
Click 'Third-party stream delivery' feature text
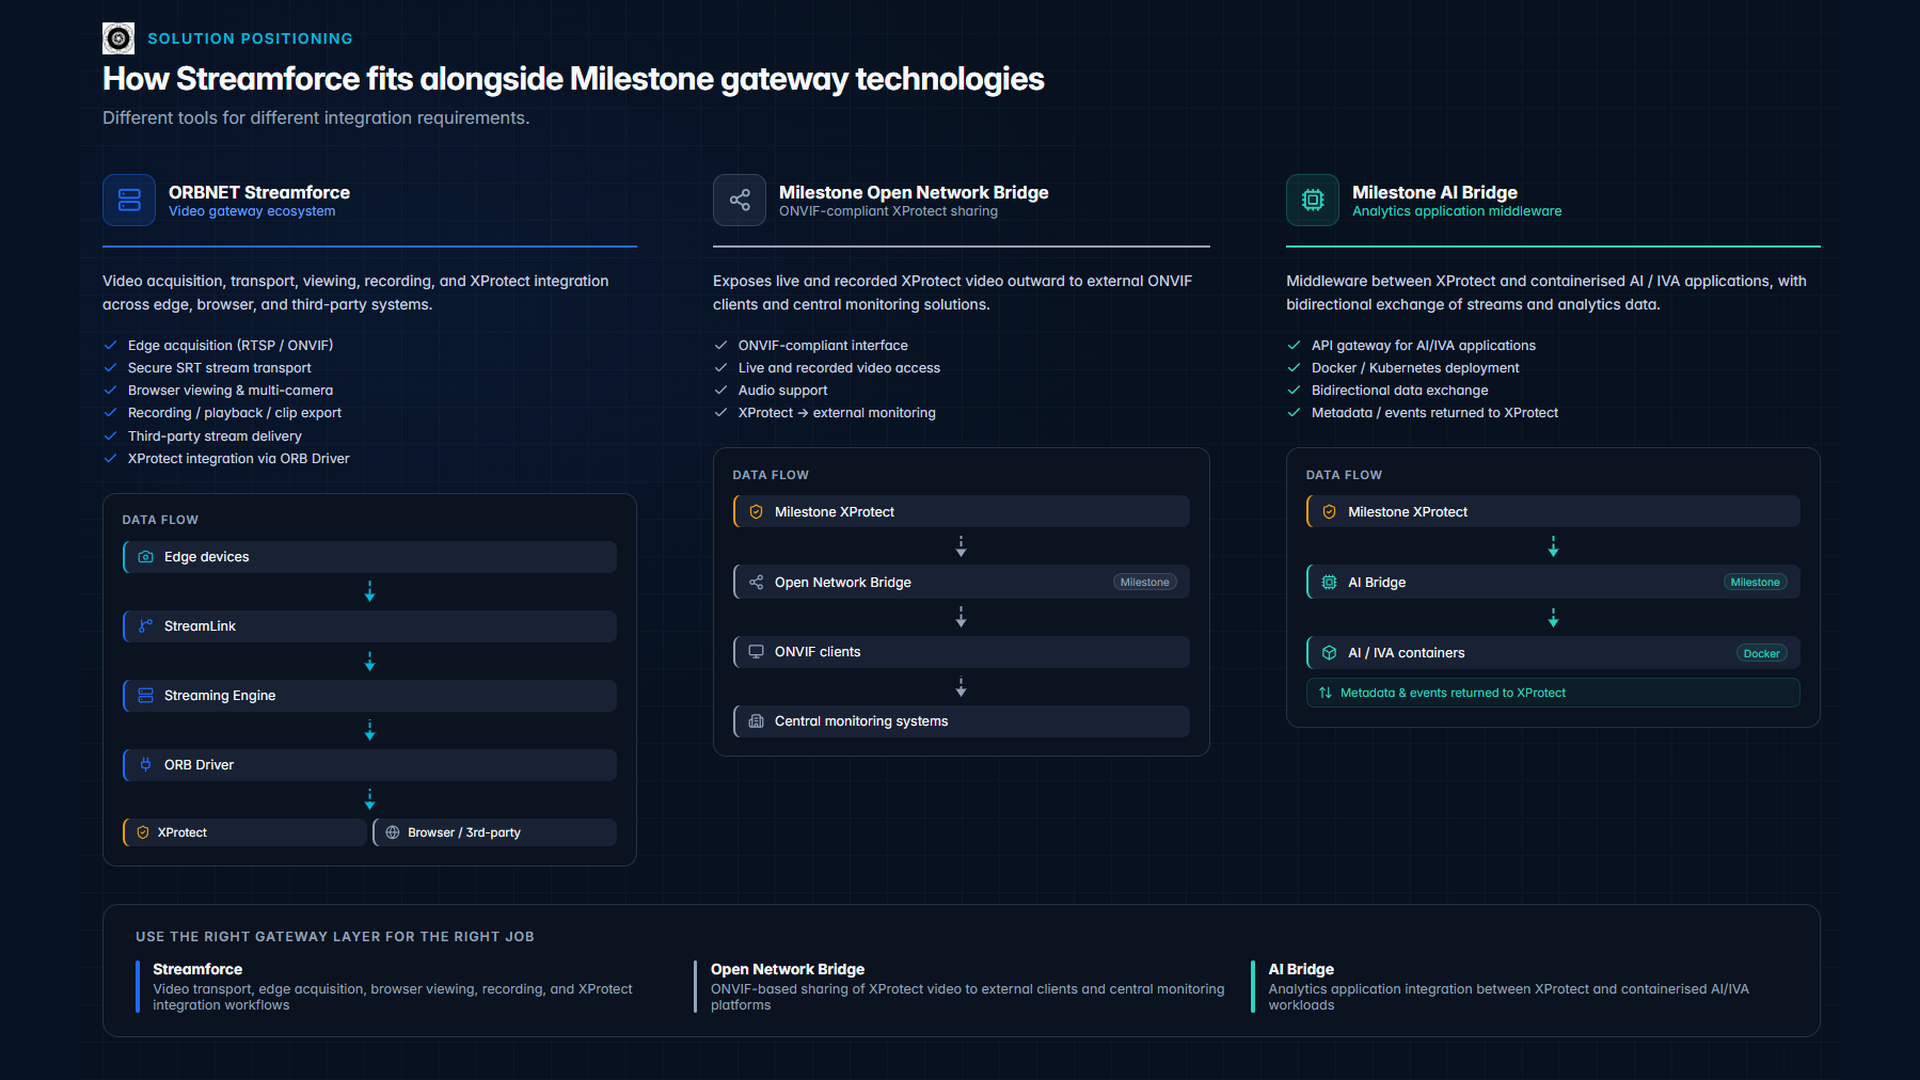[214, 436]
